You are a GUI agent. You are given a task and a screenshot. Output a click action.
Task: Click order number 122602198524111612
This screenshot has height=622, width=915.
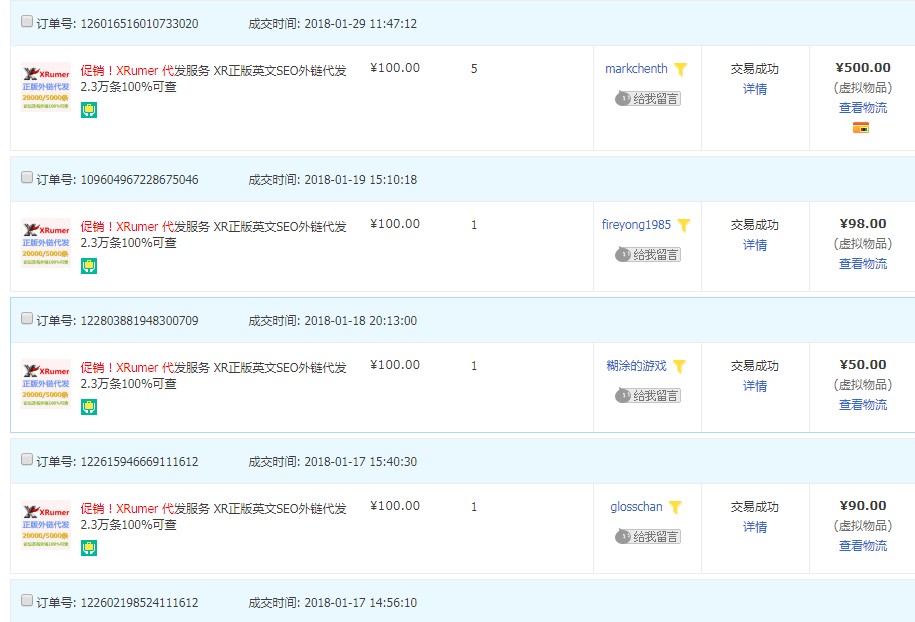(139, 603)
